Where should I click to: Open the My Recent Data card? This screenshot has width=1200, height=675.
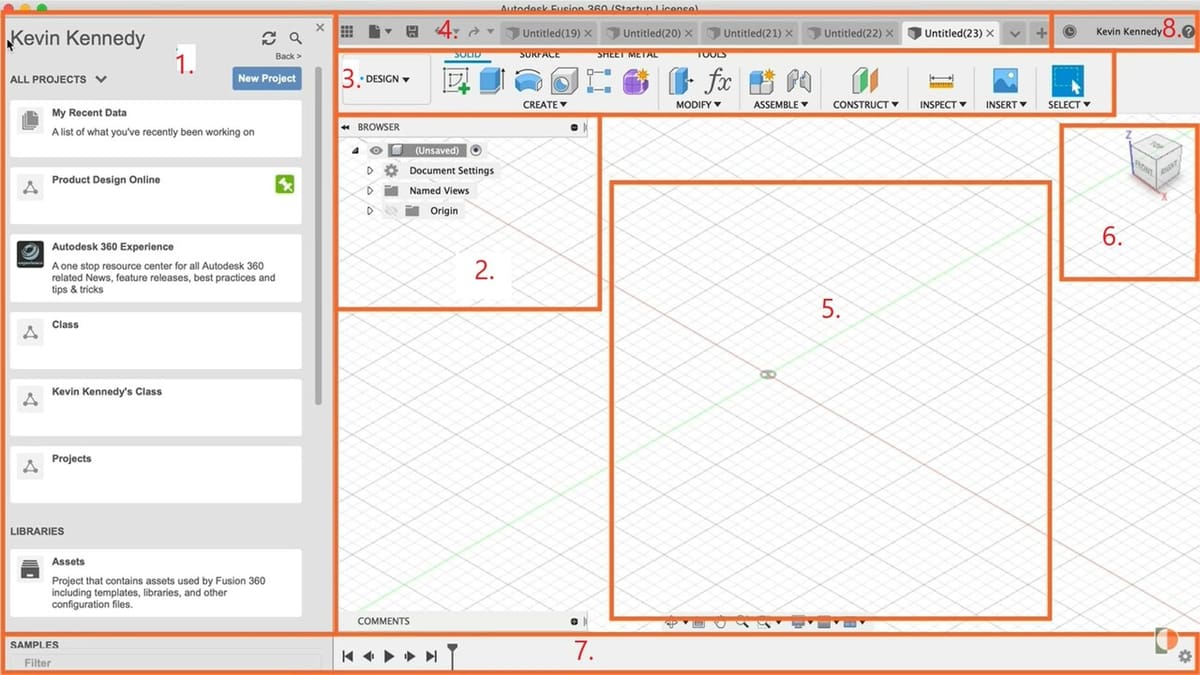(x=155, y=128)
